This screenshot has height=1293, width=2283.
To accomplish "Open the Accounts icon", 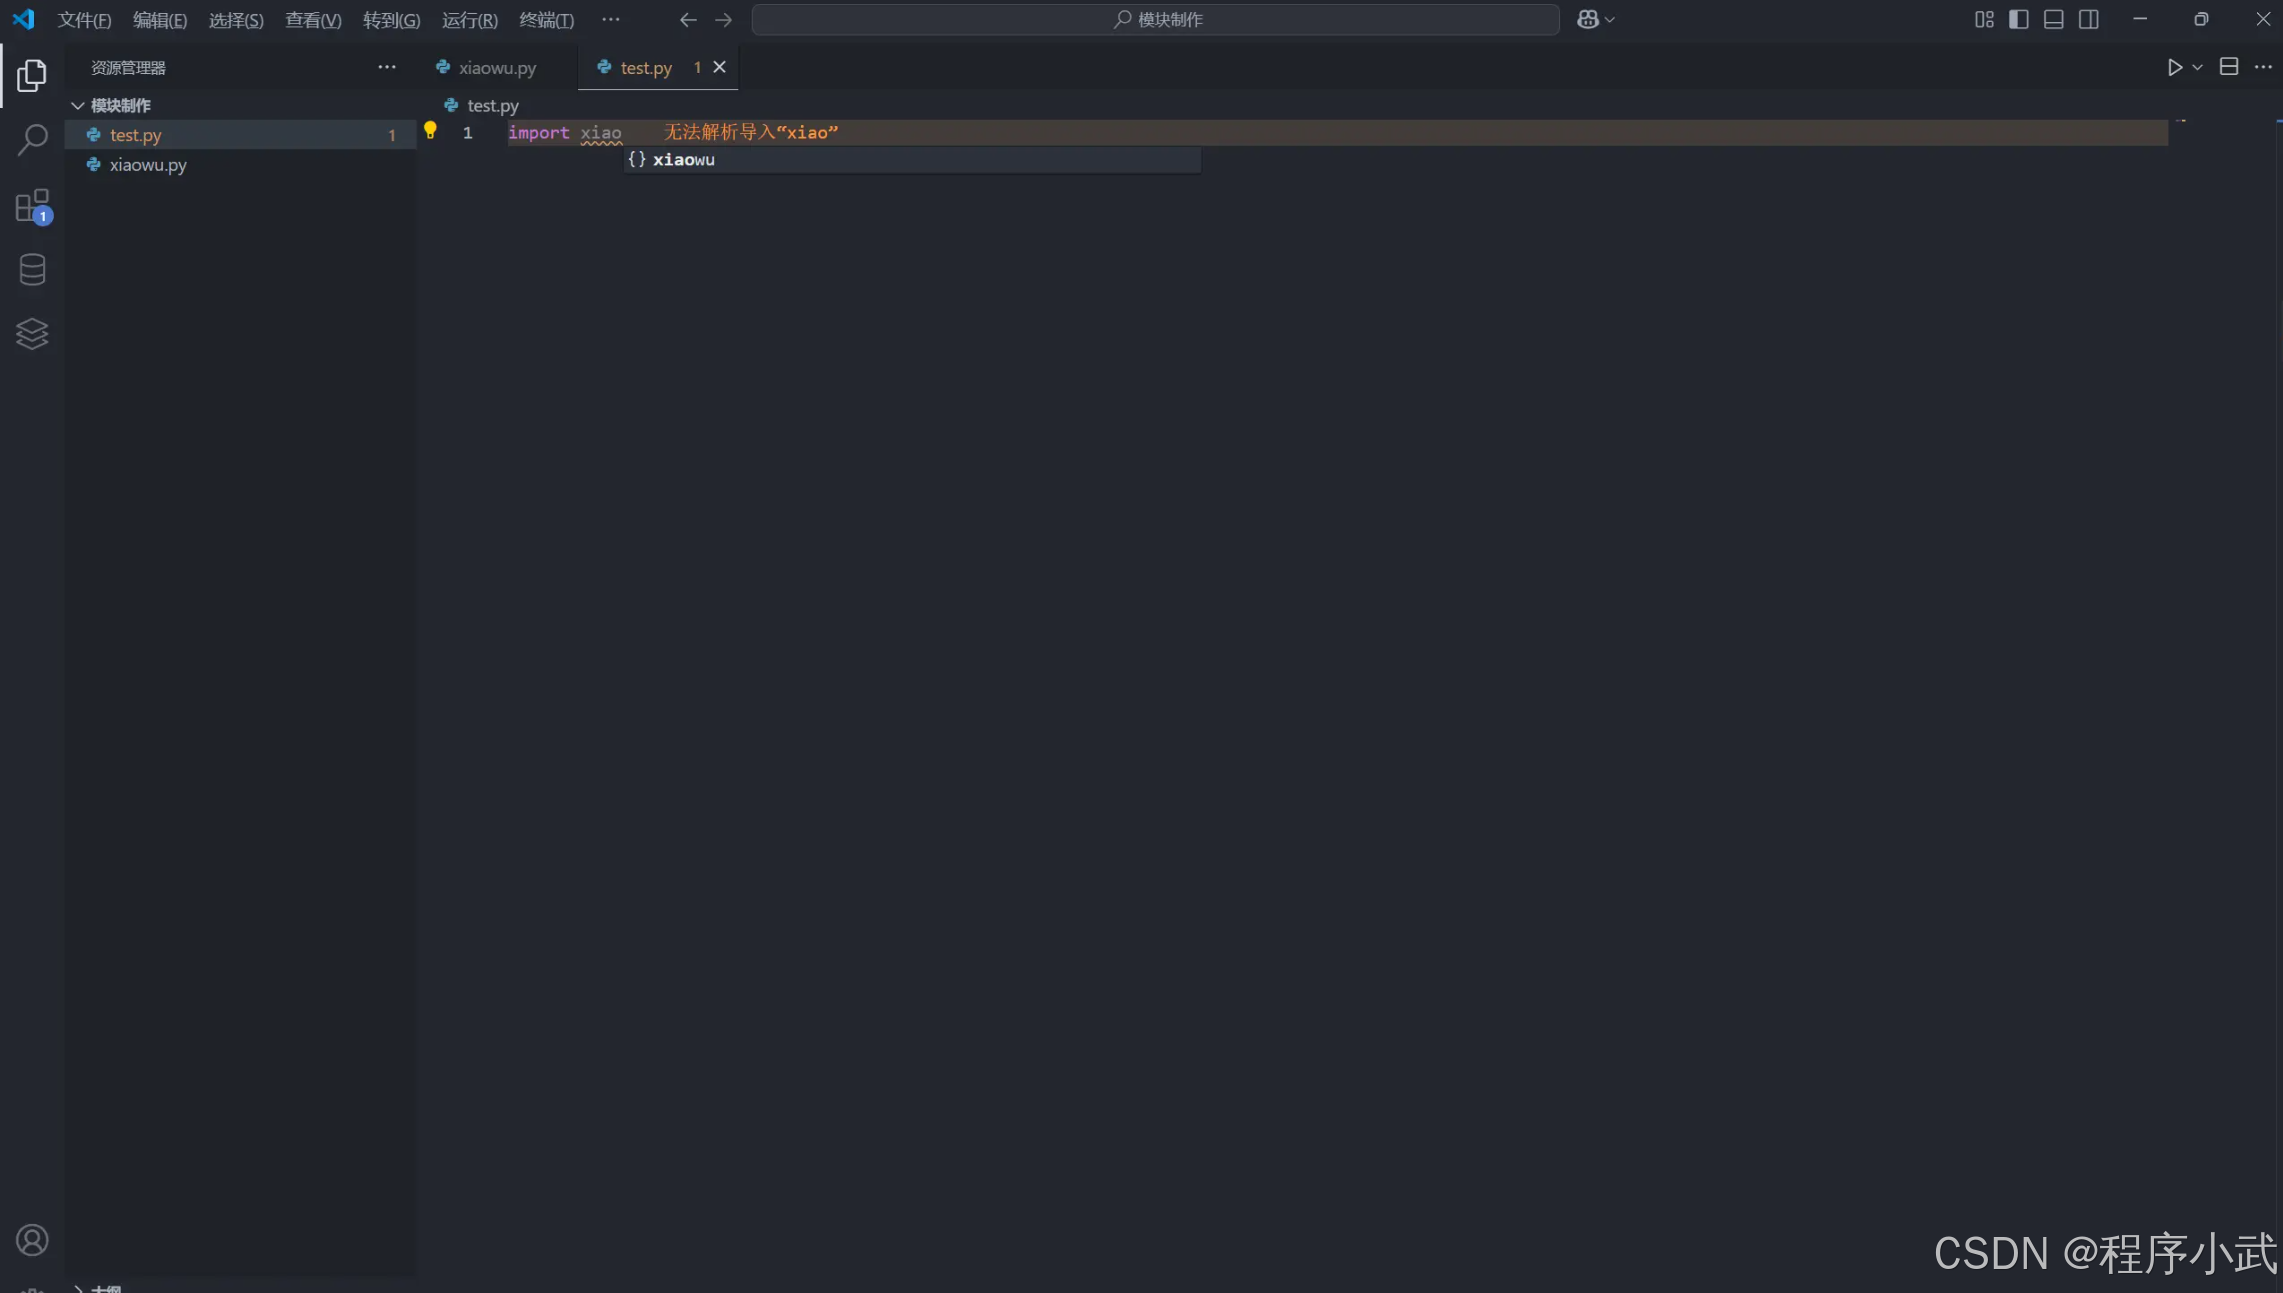I will coord(32,1240).
